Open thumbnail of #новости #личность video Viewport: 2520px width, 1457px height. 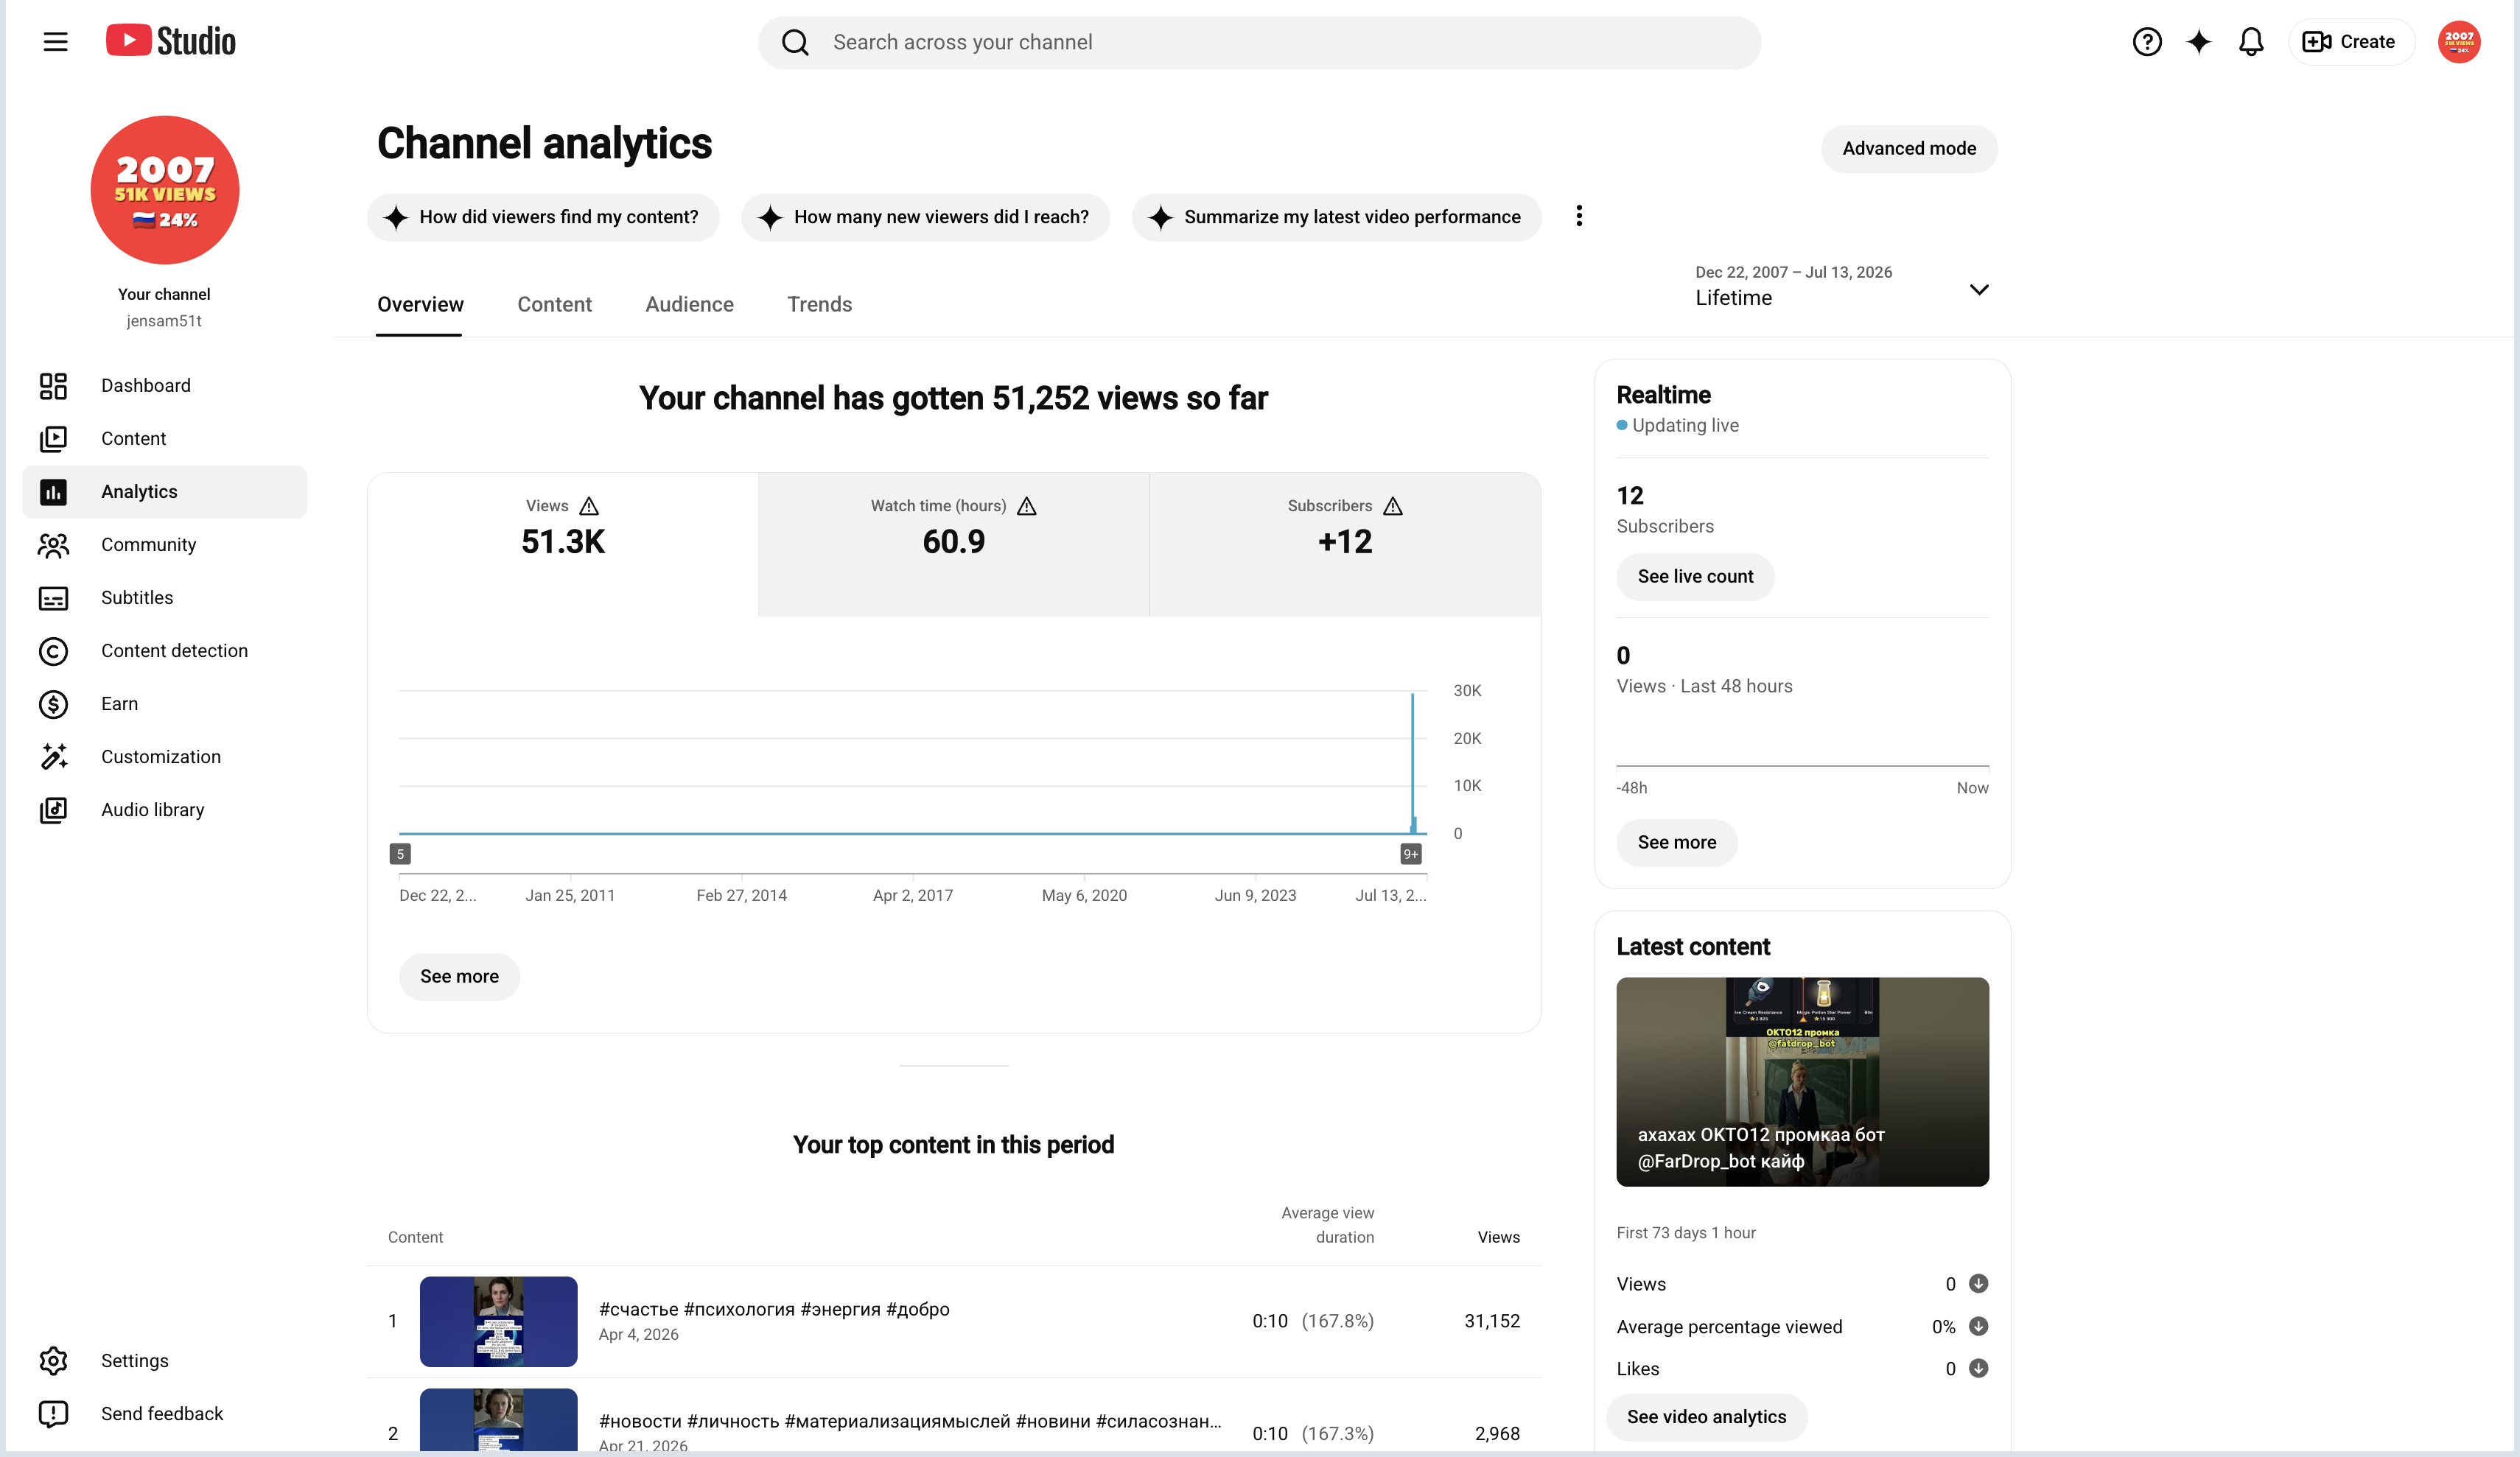498,1420
